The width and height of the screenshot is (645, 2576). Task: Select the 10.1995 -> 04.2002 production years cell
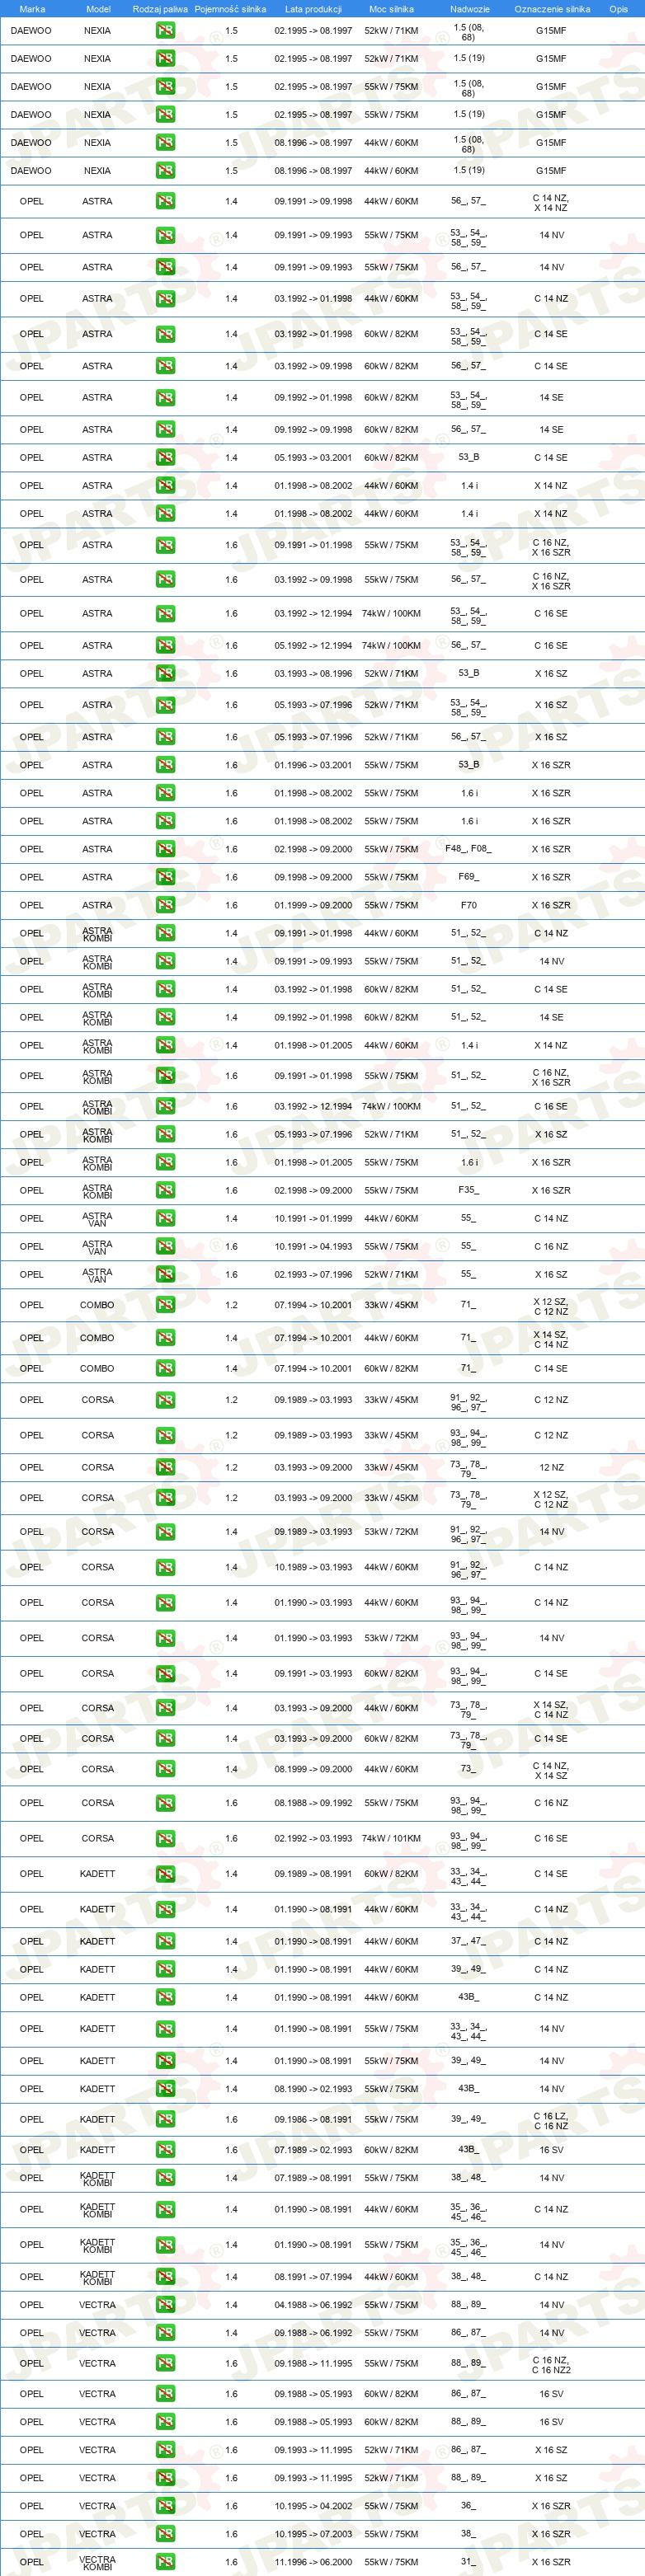(x=313, y=2506)
